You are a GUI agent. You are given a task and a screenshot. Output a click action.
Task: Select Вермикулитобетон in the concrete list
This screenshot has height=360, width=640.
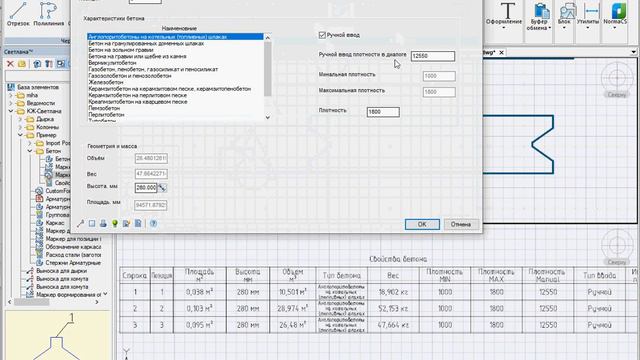pyautogui.click(x=112, y=63)
